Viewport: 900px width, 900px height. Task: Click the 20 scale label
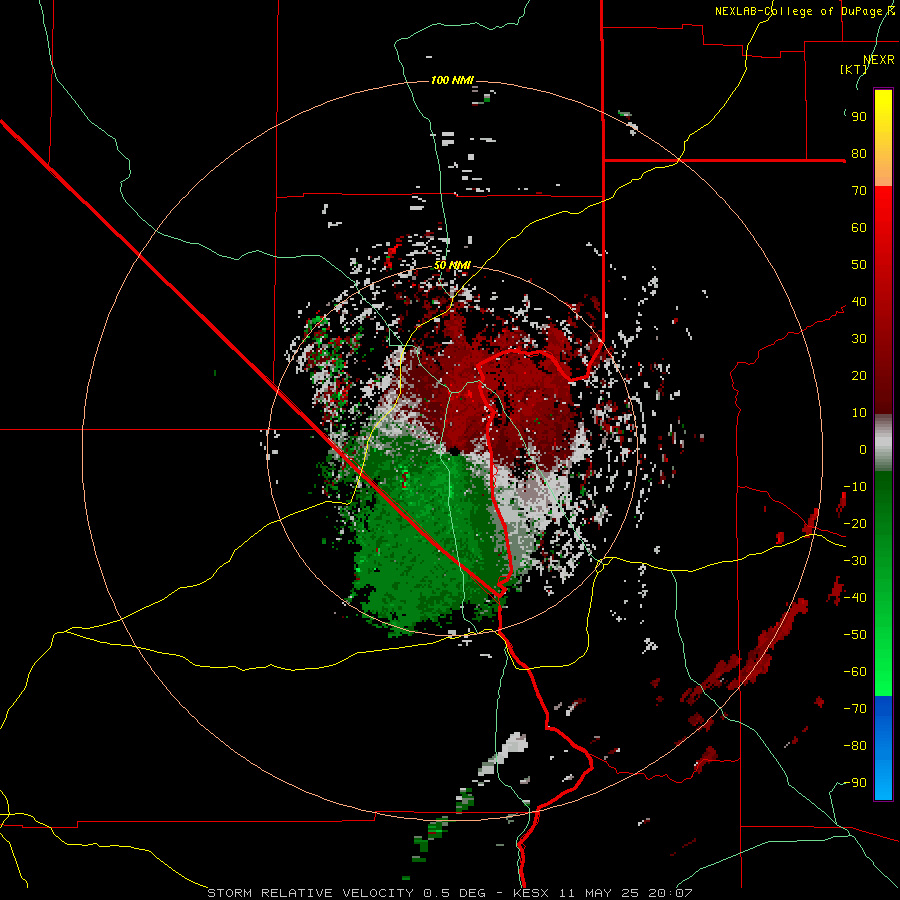pyautogui.click(x=859, y=376)
